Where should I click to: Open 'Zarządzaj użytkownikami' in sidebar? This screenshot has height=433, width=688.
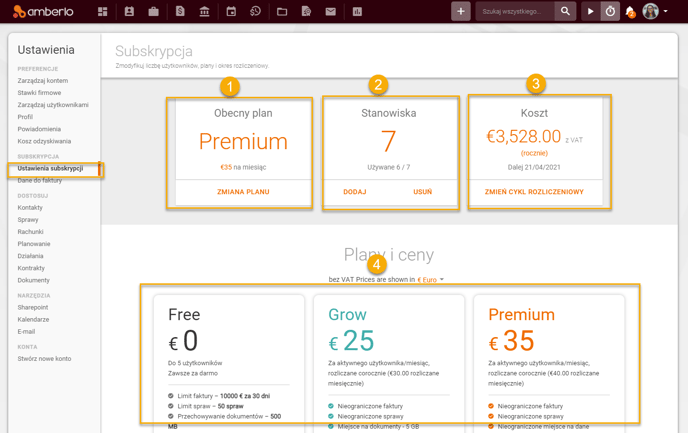[53, 105]
